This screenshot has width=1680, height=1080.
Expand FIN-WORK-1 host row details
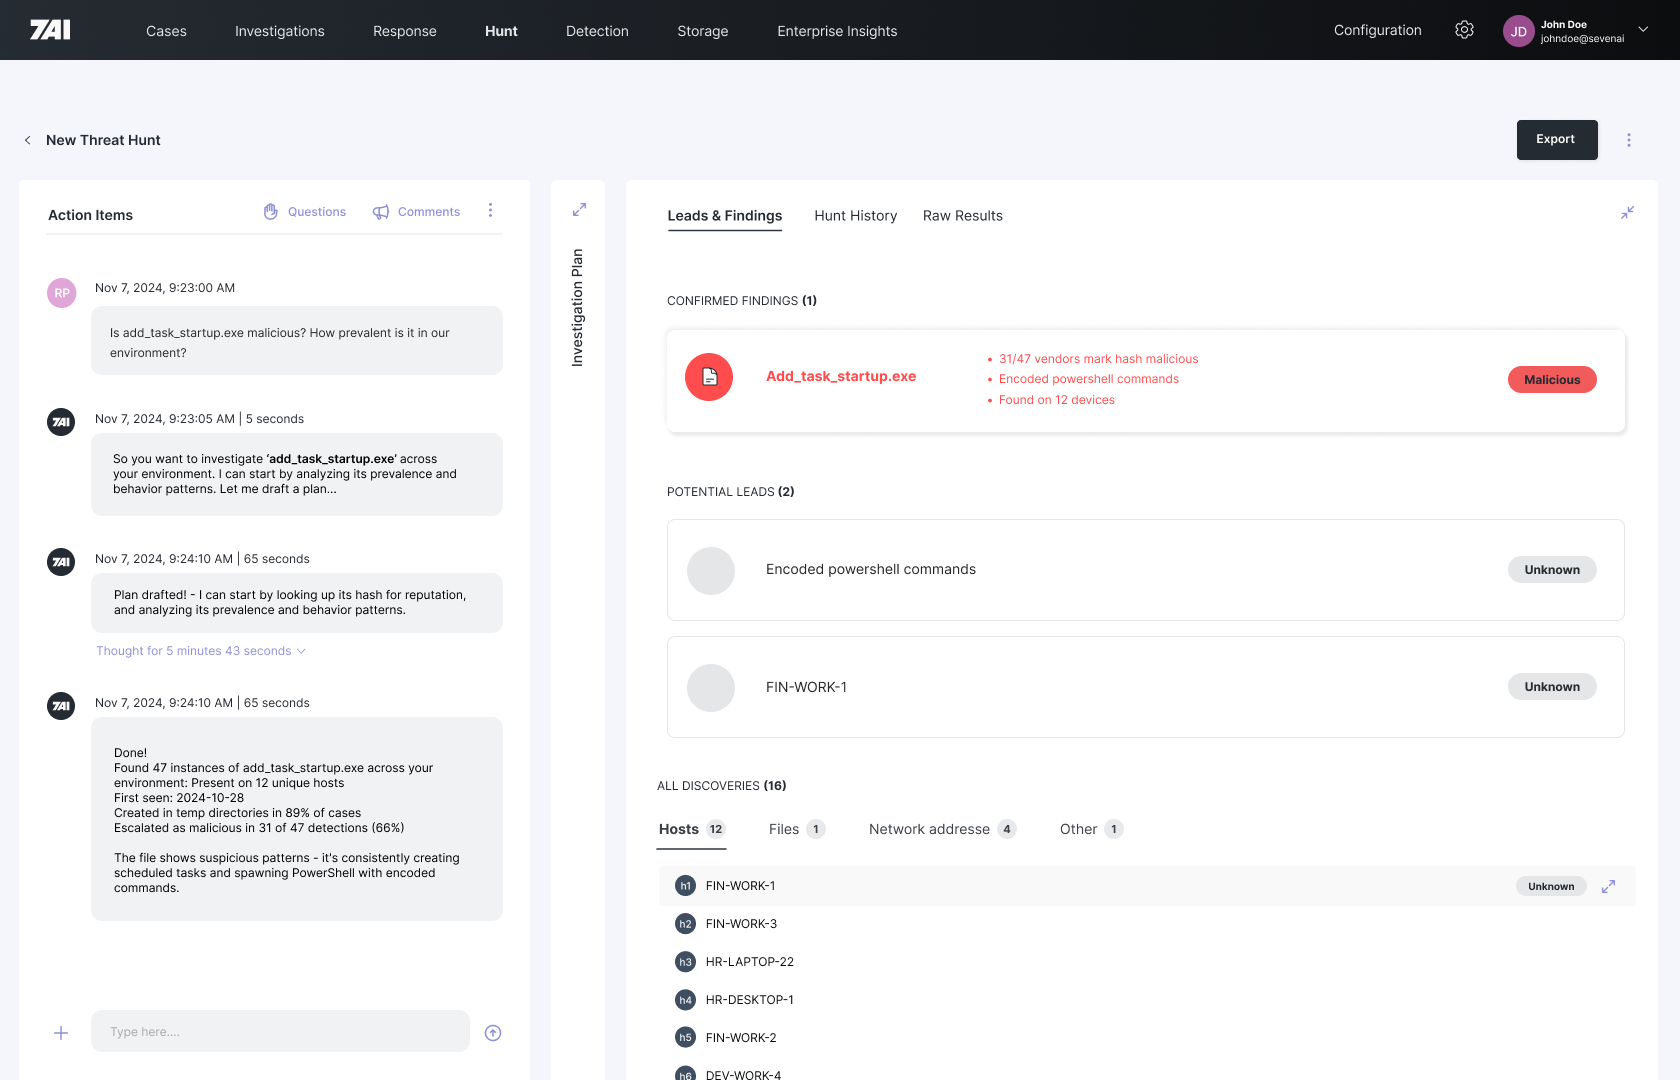tap(1608, 887)
